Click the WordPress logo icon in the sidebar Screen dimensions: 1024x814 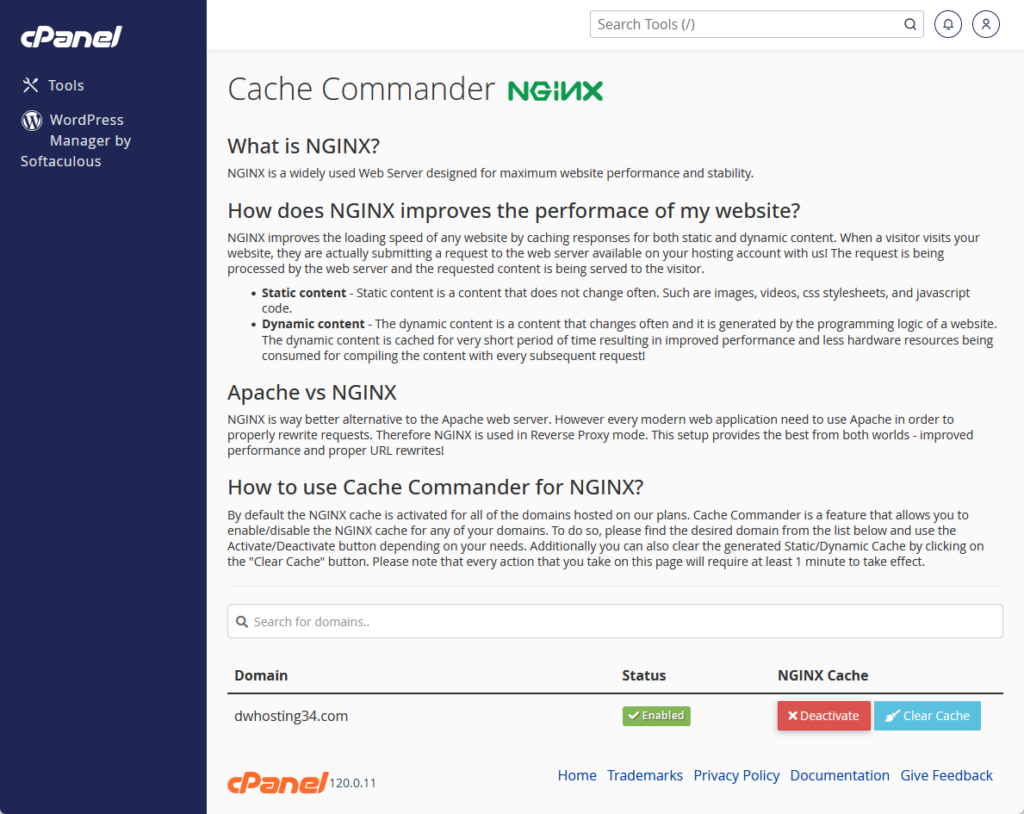pos(31,120)
